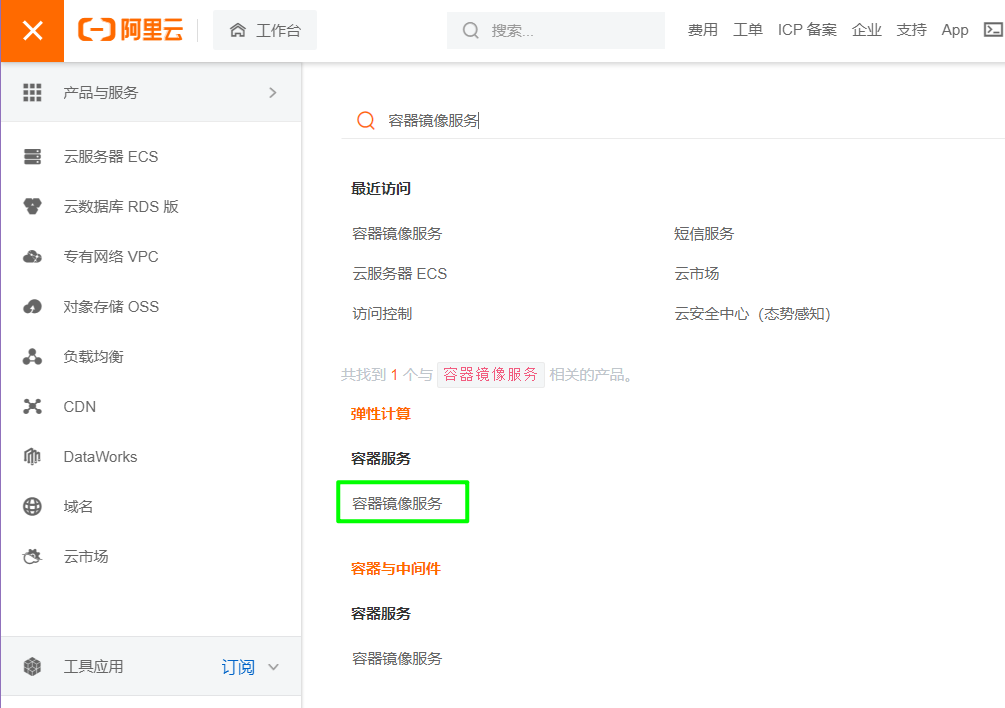Click the house icon beside 工作台
1005x708 pixels.
pos(238,30)
